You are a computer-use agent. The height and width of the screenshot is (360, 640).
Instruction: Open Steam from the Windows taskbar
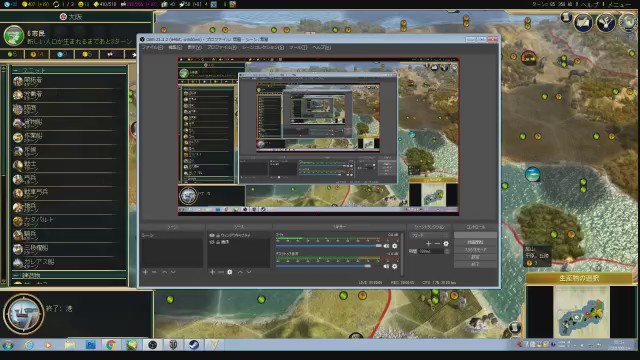click(193, 345)
